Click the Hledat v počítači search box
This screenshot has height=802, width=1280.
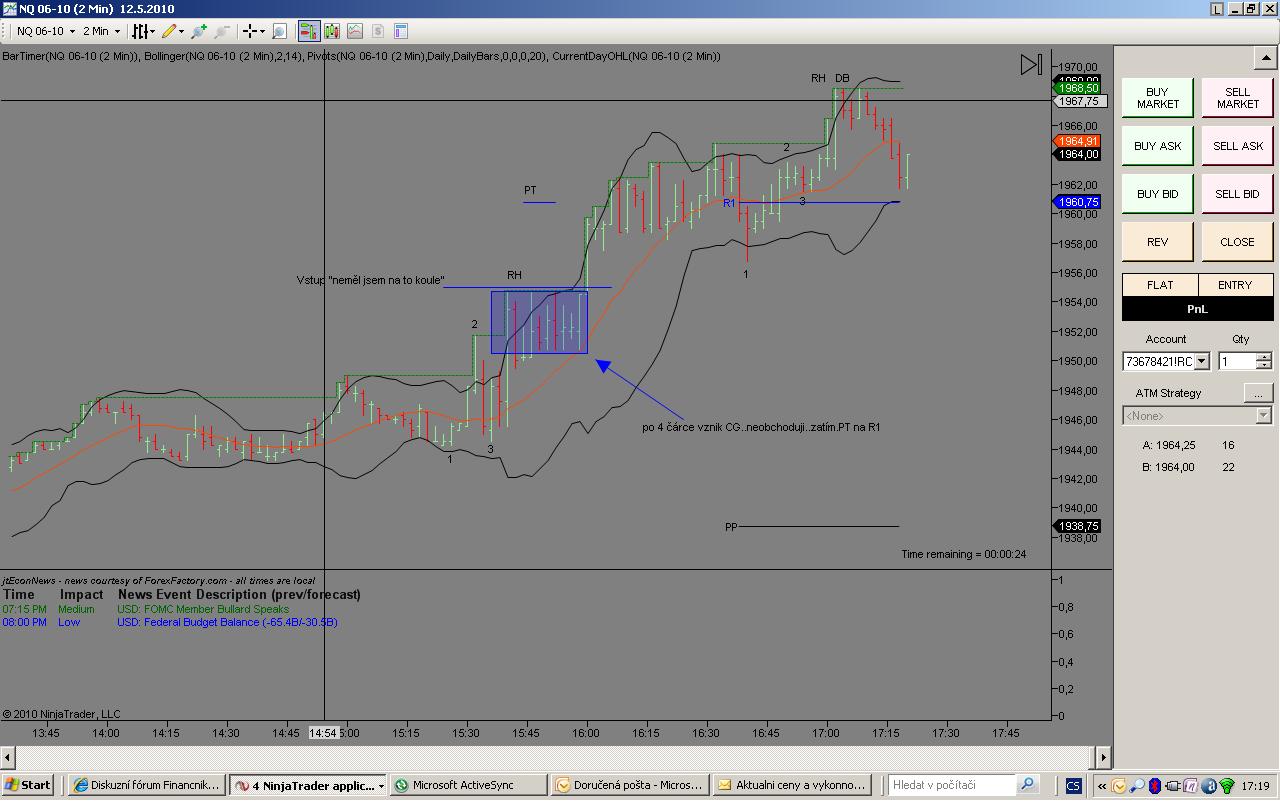(x=951, y=785)
